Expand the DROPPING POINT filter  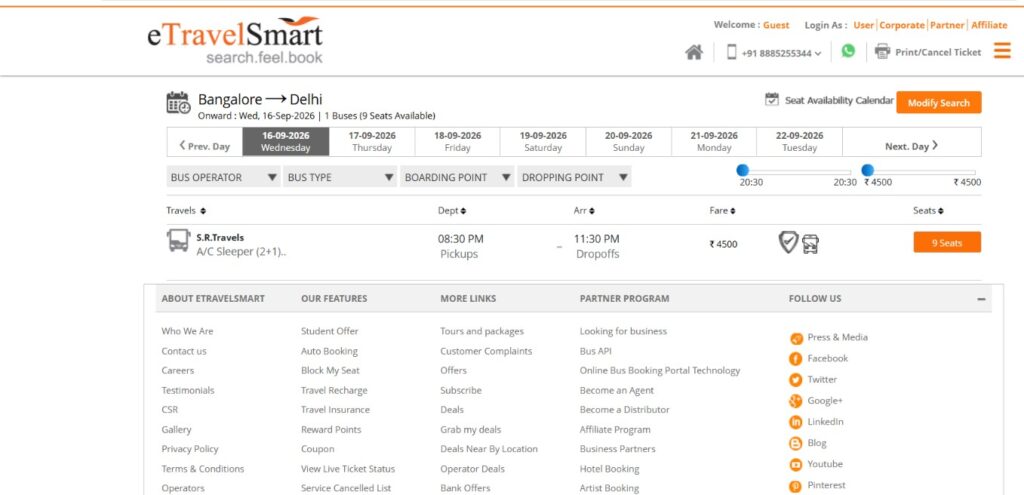coord(574,177)
